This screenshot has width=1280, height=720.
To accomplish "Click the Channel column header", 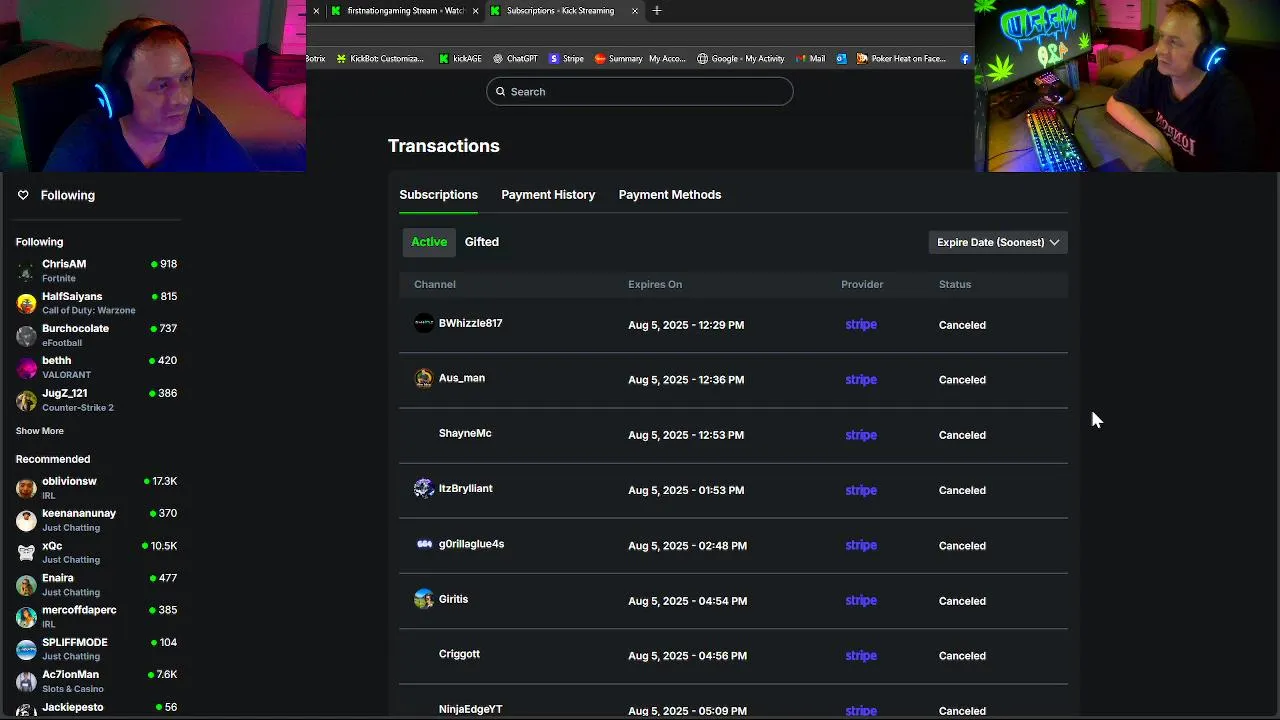I will (x=435, y=284).
